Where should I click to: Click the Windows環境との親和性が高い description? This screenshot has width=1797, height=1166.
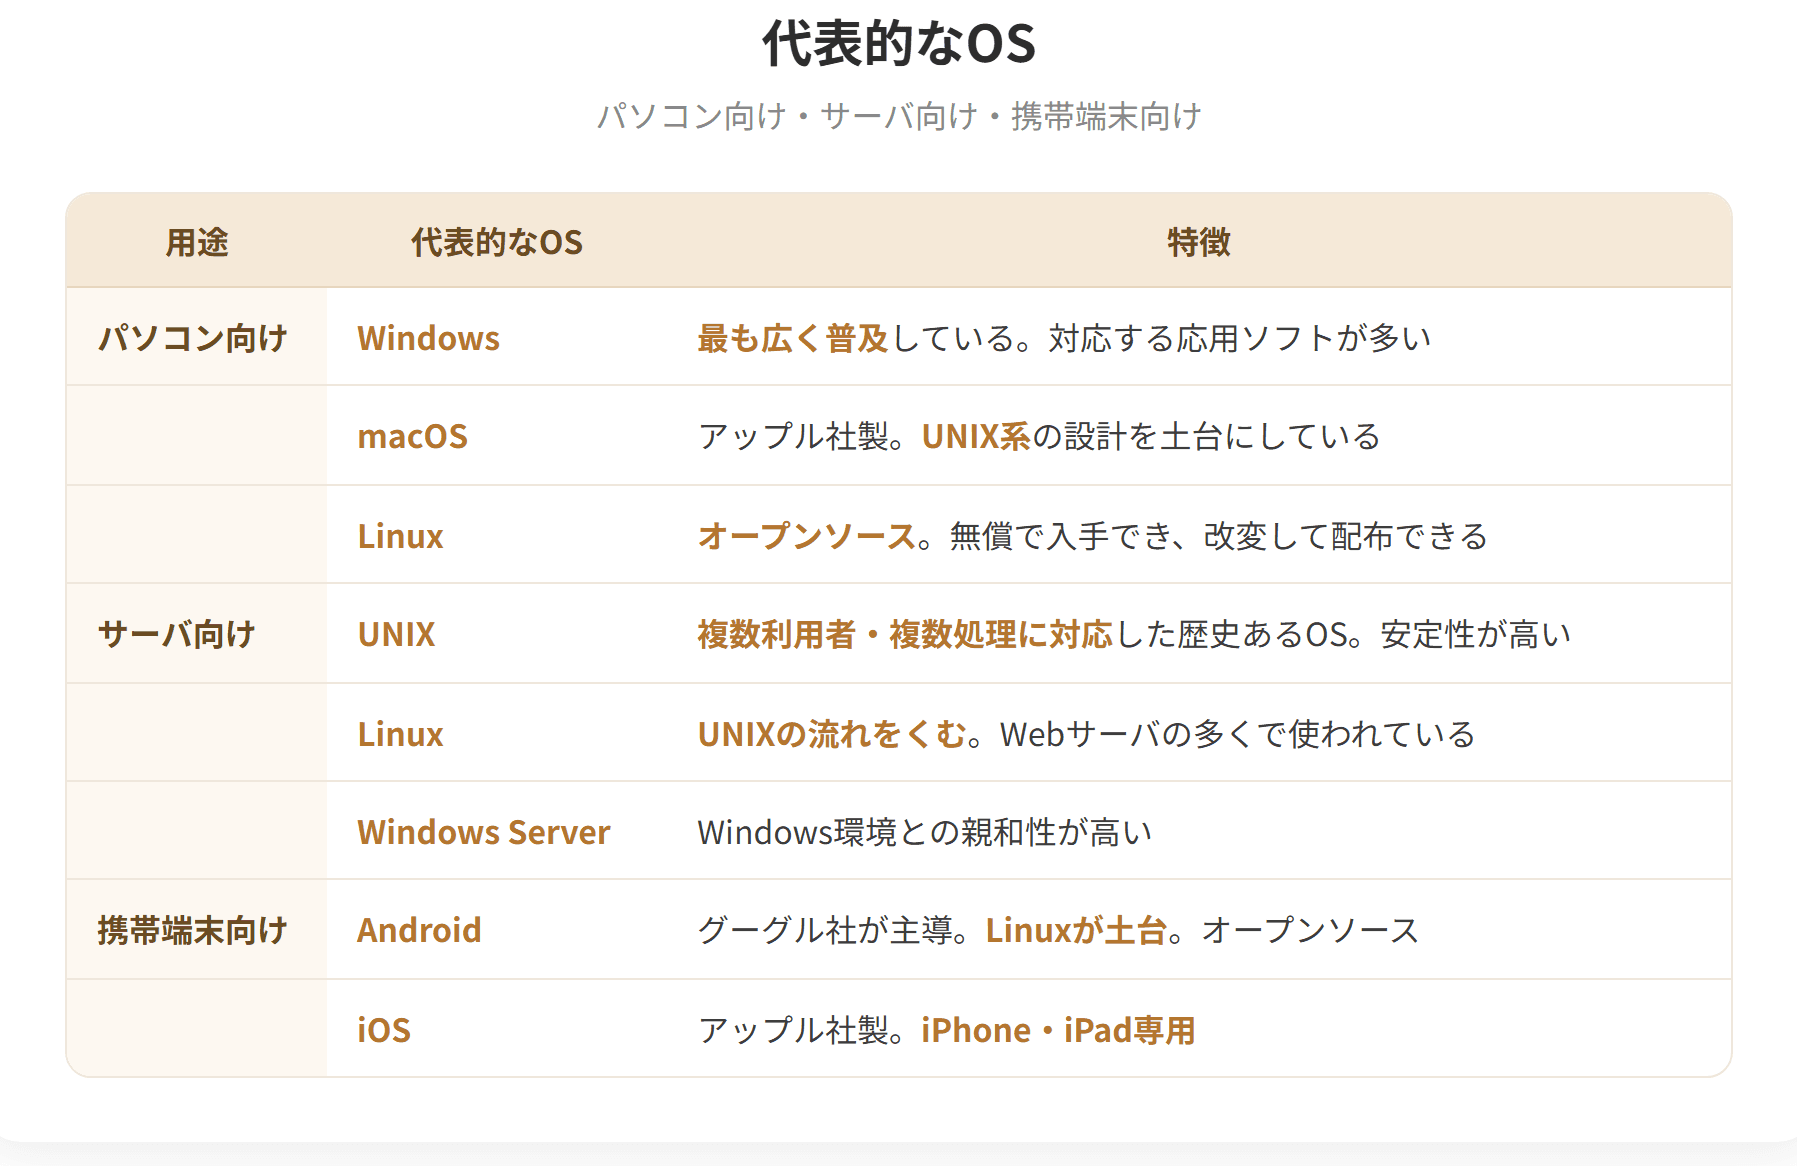click(924, 832)
